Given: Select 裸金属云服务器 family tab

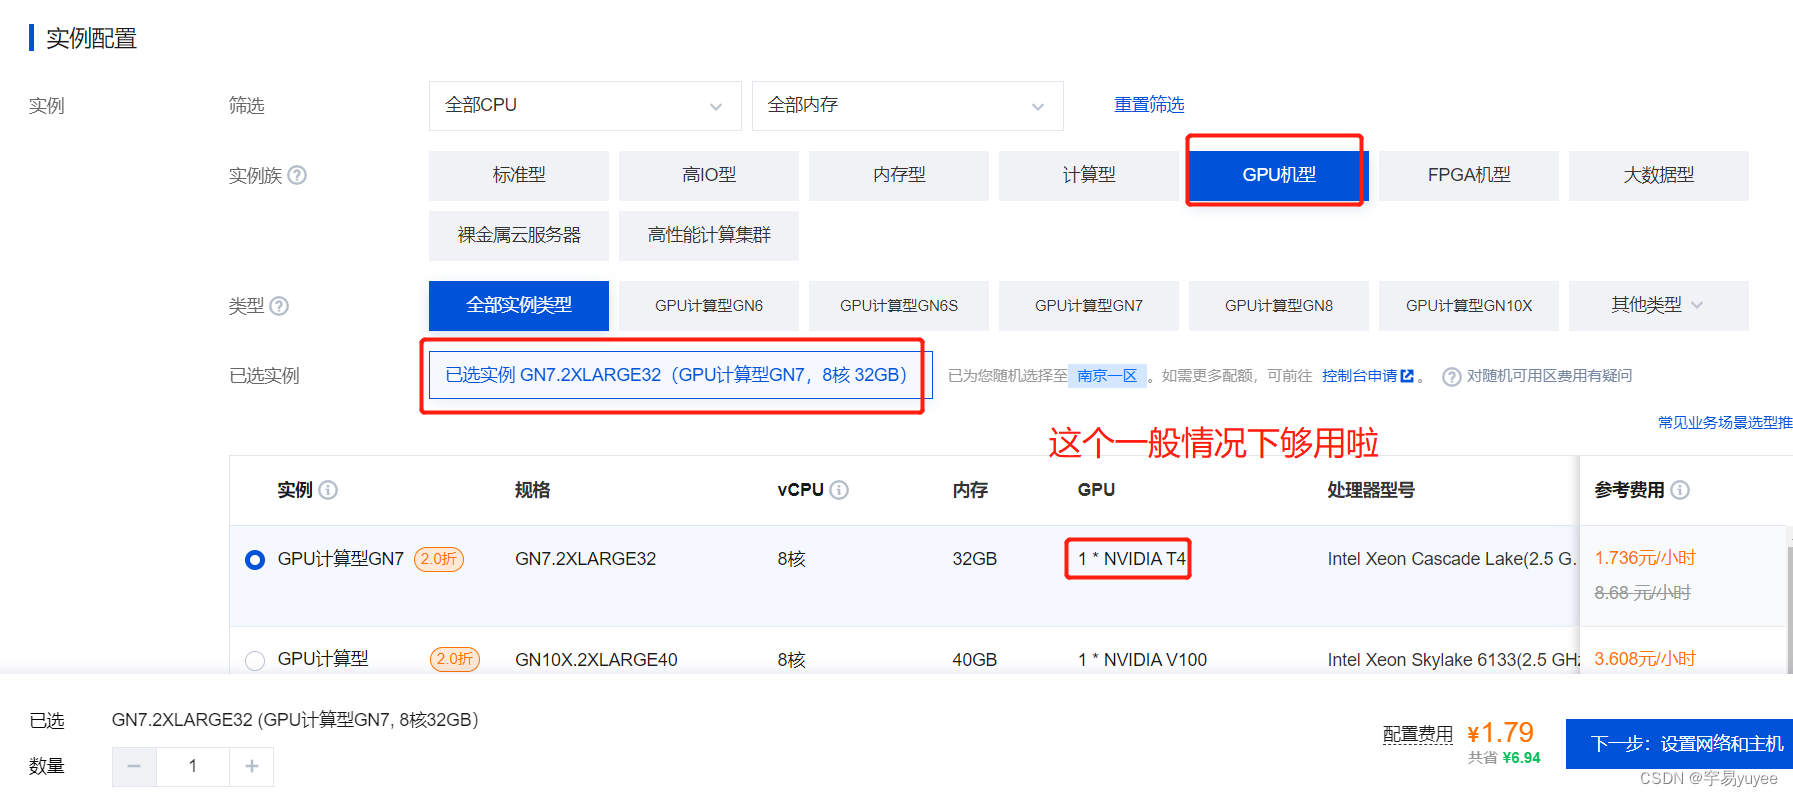Looking at the screenshot, I should click(x=519, y=236).
